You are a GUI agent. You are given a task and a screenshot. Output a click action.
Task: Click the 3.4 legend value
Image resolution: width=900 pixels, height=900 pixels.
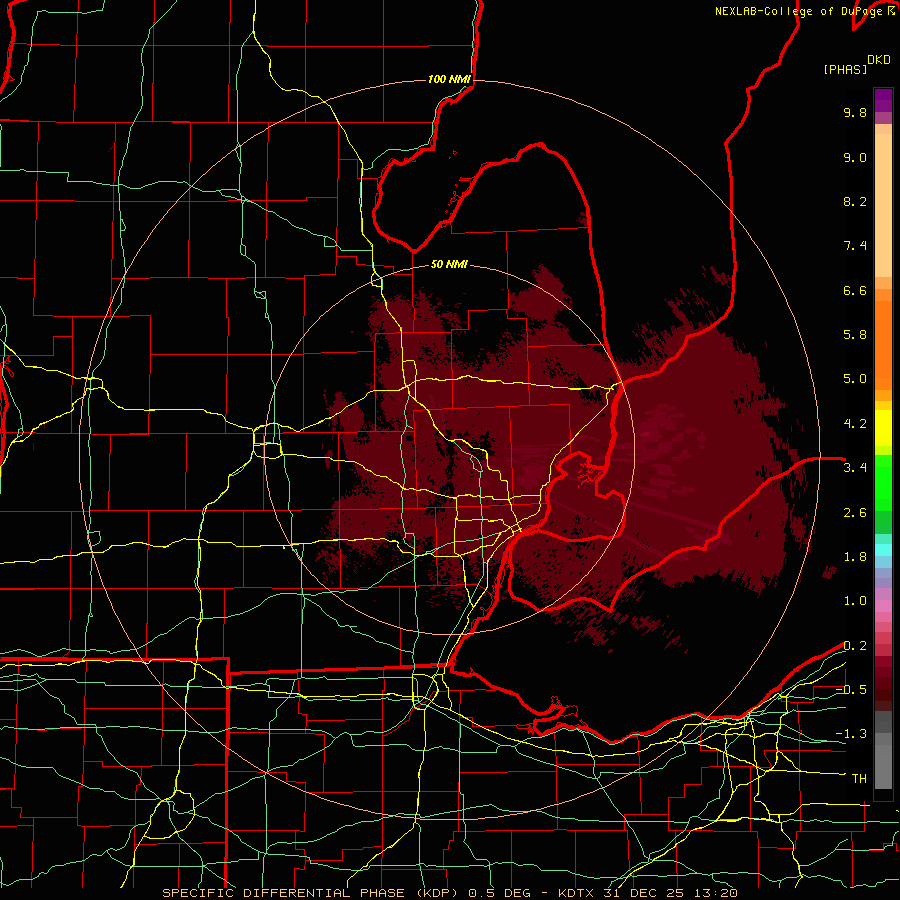coord(855,468)
